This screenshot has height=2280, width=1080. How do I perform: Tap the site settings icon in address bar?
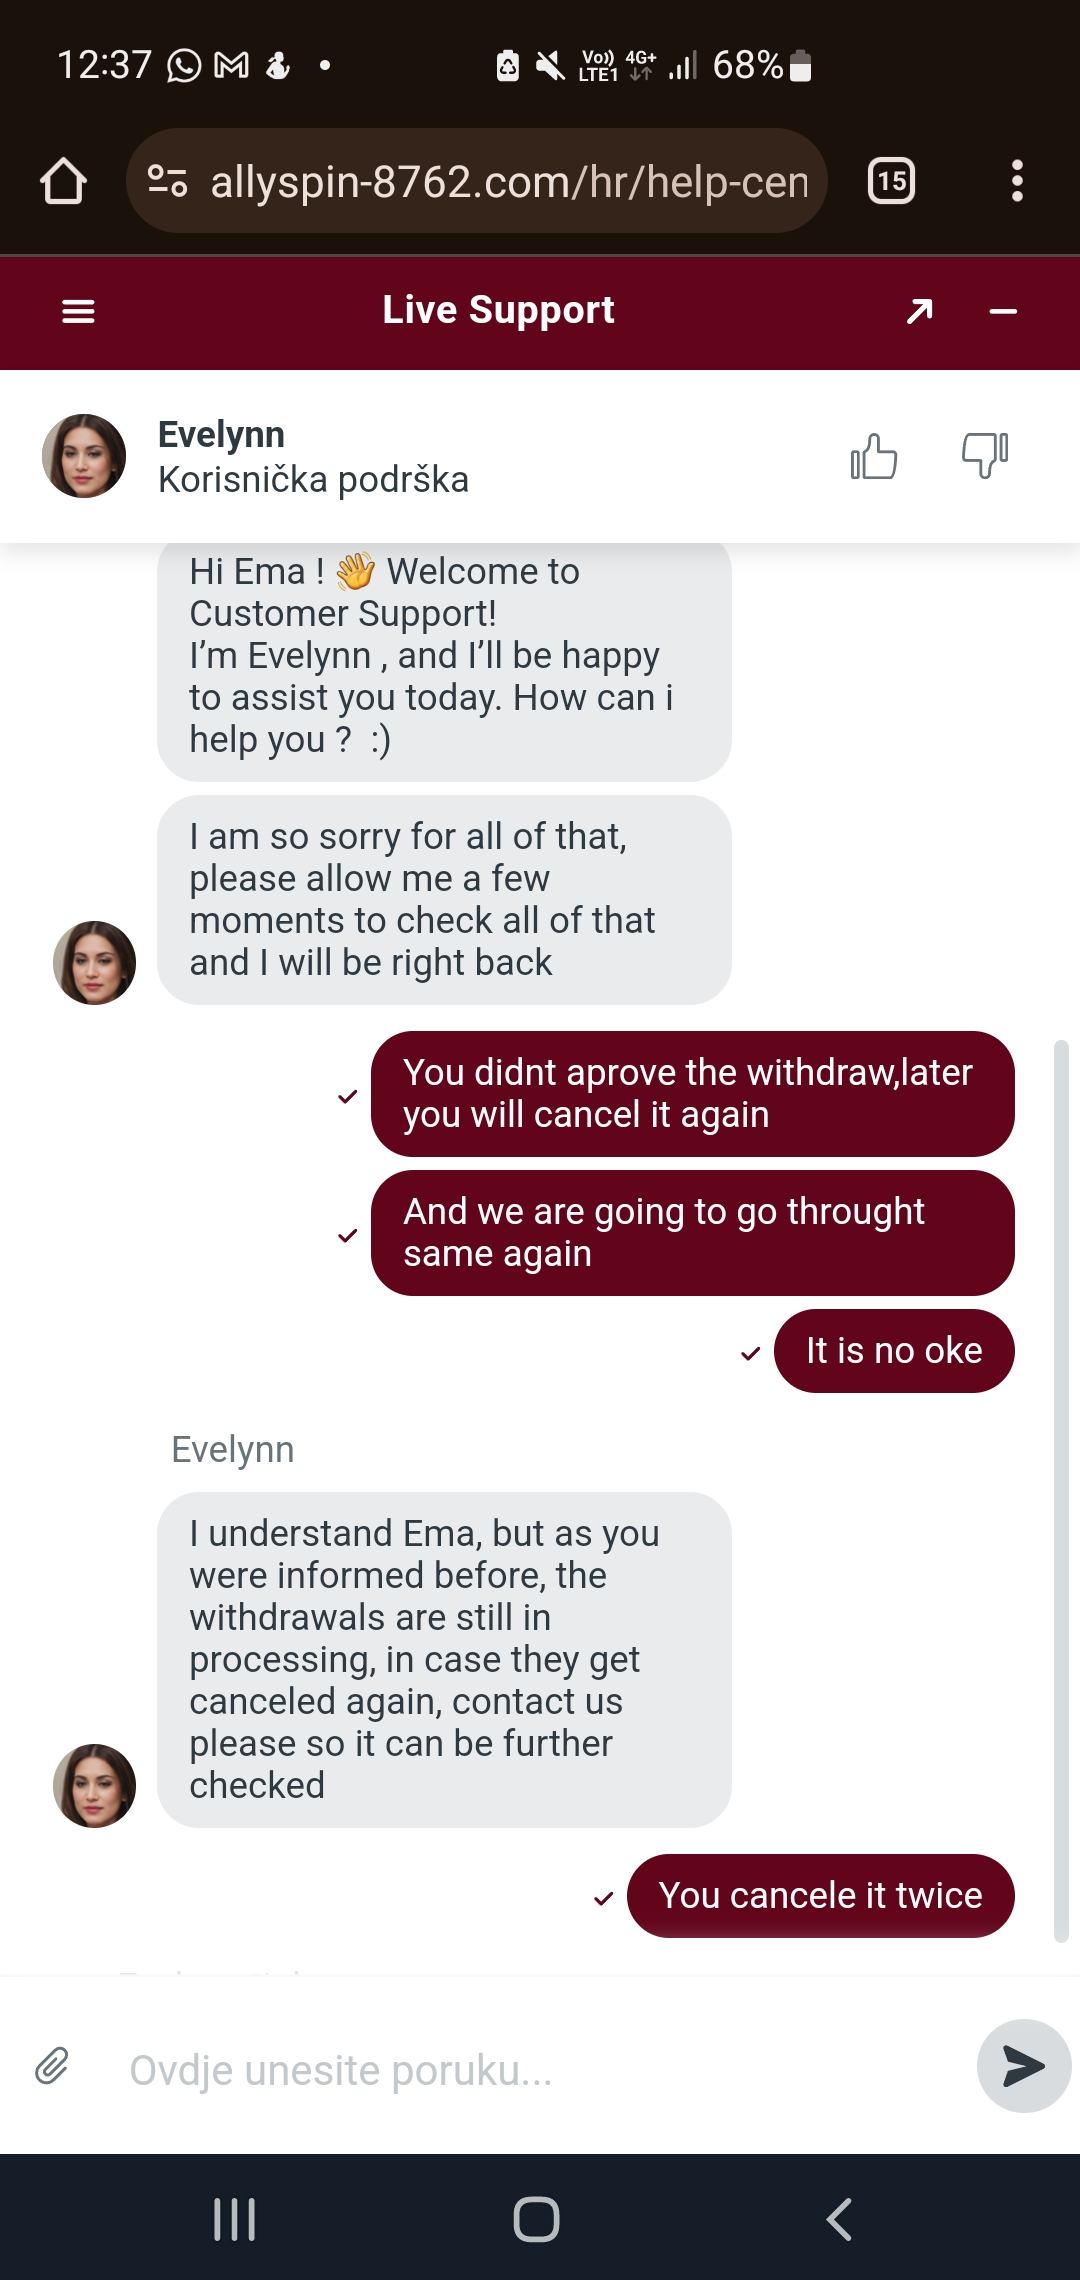[x=167, y=181]
